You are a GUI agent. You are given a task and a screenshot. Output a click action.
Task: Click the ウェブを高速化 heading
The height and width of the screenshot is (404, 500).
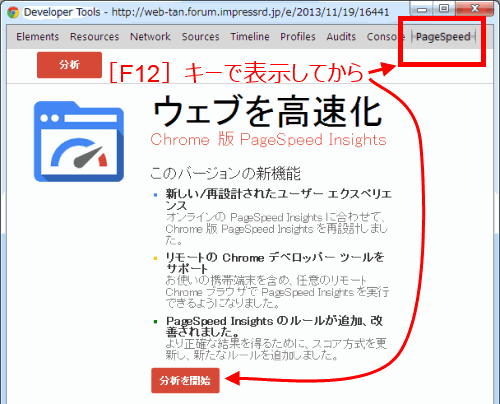coord(267,111)
